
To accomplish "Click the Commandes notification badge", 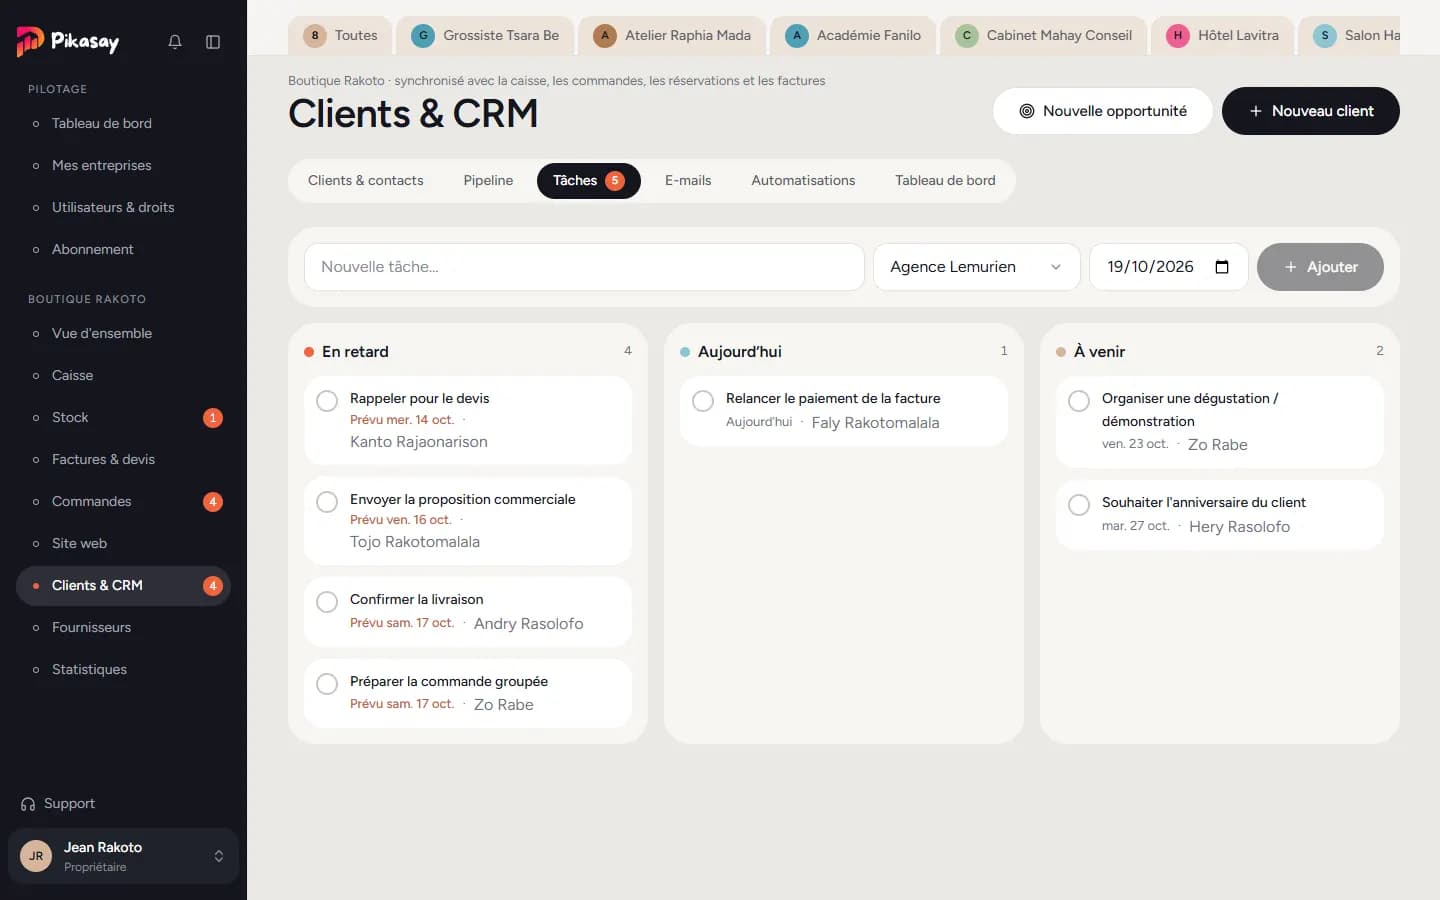I will (x=213, y=502).
